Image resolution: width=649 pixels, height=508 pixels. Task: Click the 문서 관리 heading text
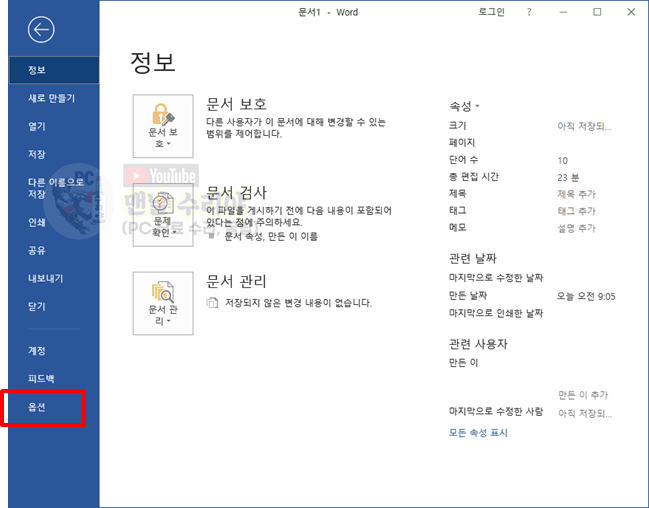(x=236, y=282)
